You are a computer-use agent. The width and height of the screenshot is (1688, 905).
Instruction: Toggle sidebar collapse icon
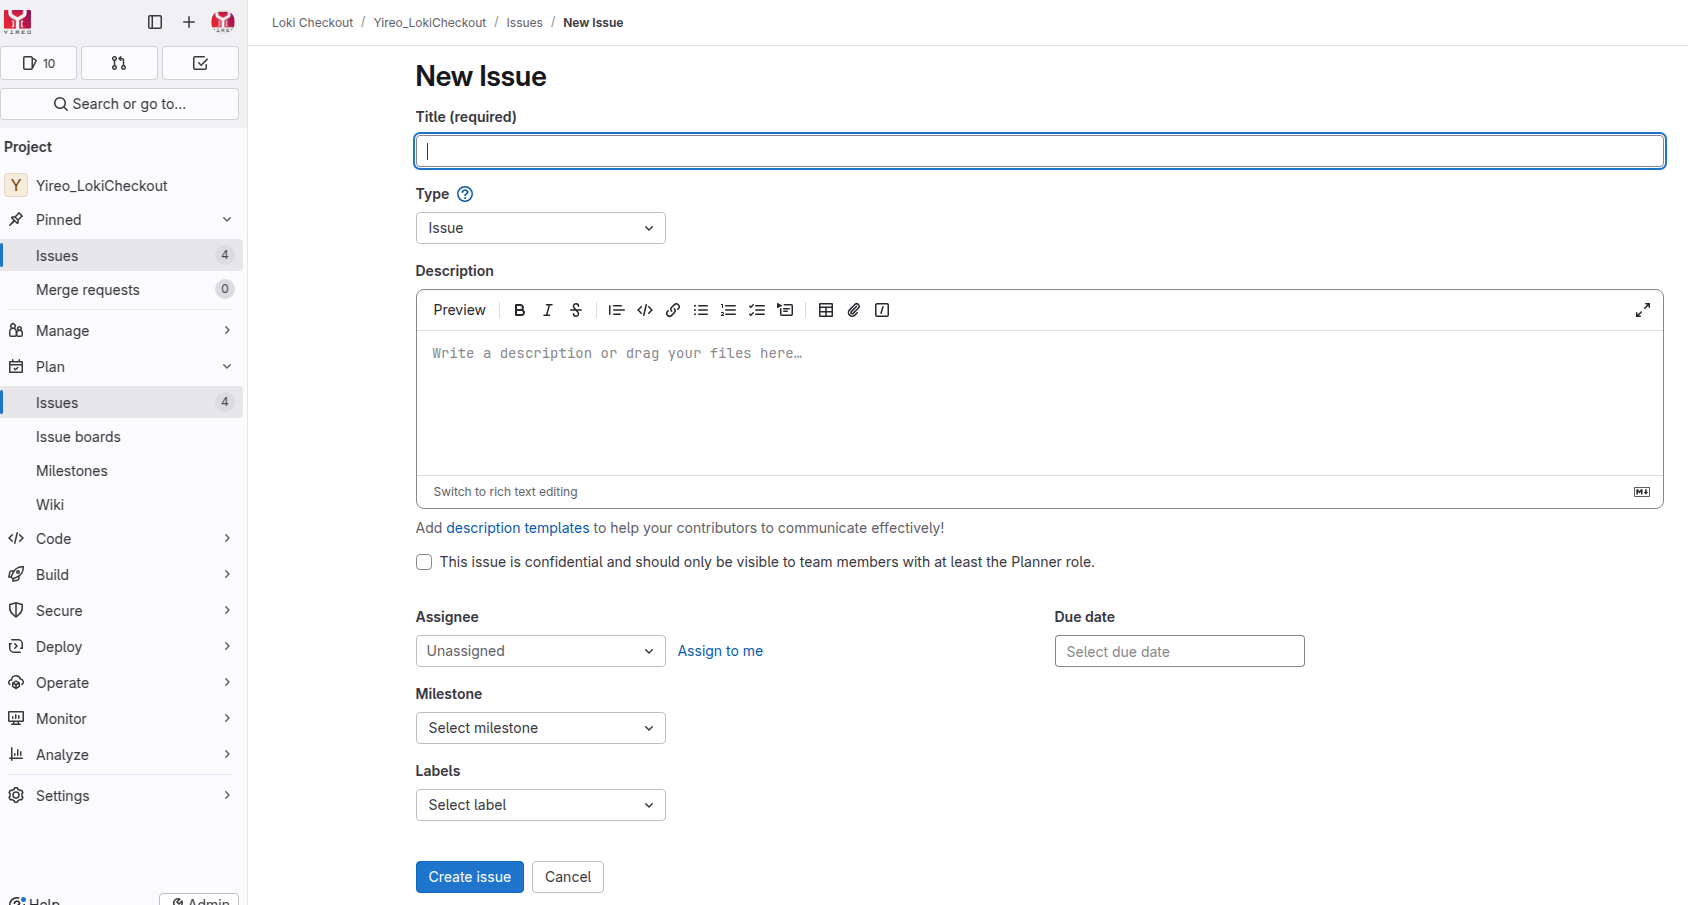pos(155,22)
